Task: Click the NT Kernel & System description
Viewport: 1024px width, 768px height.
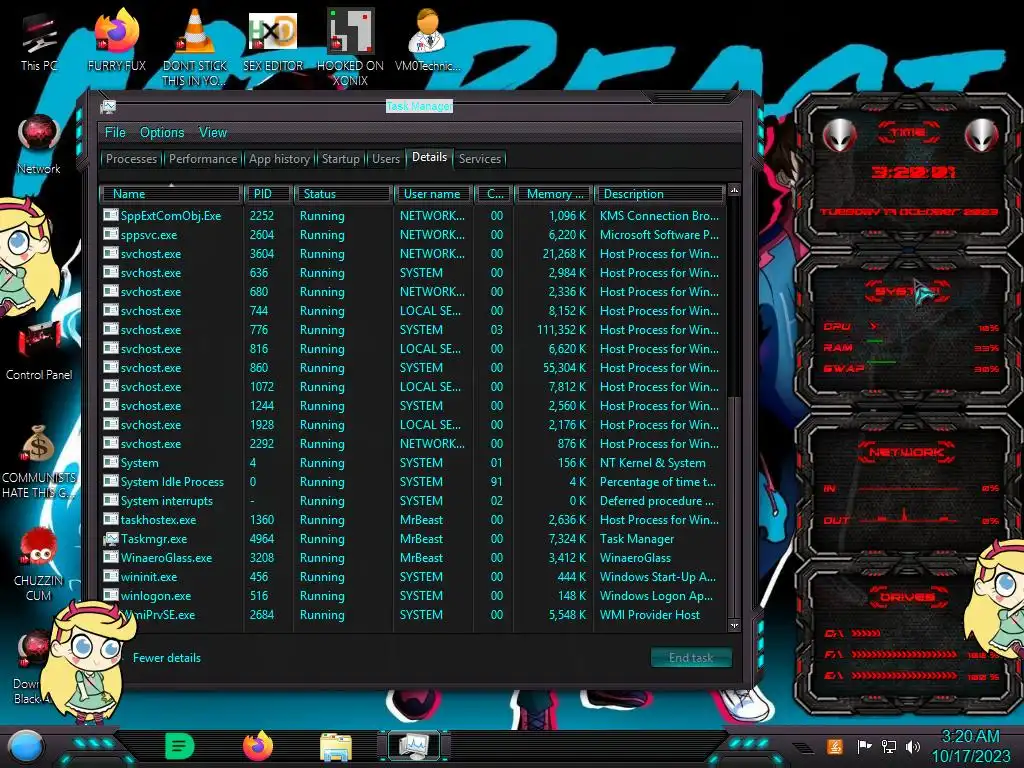Action: coord(652,463)
